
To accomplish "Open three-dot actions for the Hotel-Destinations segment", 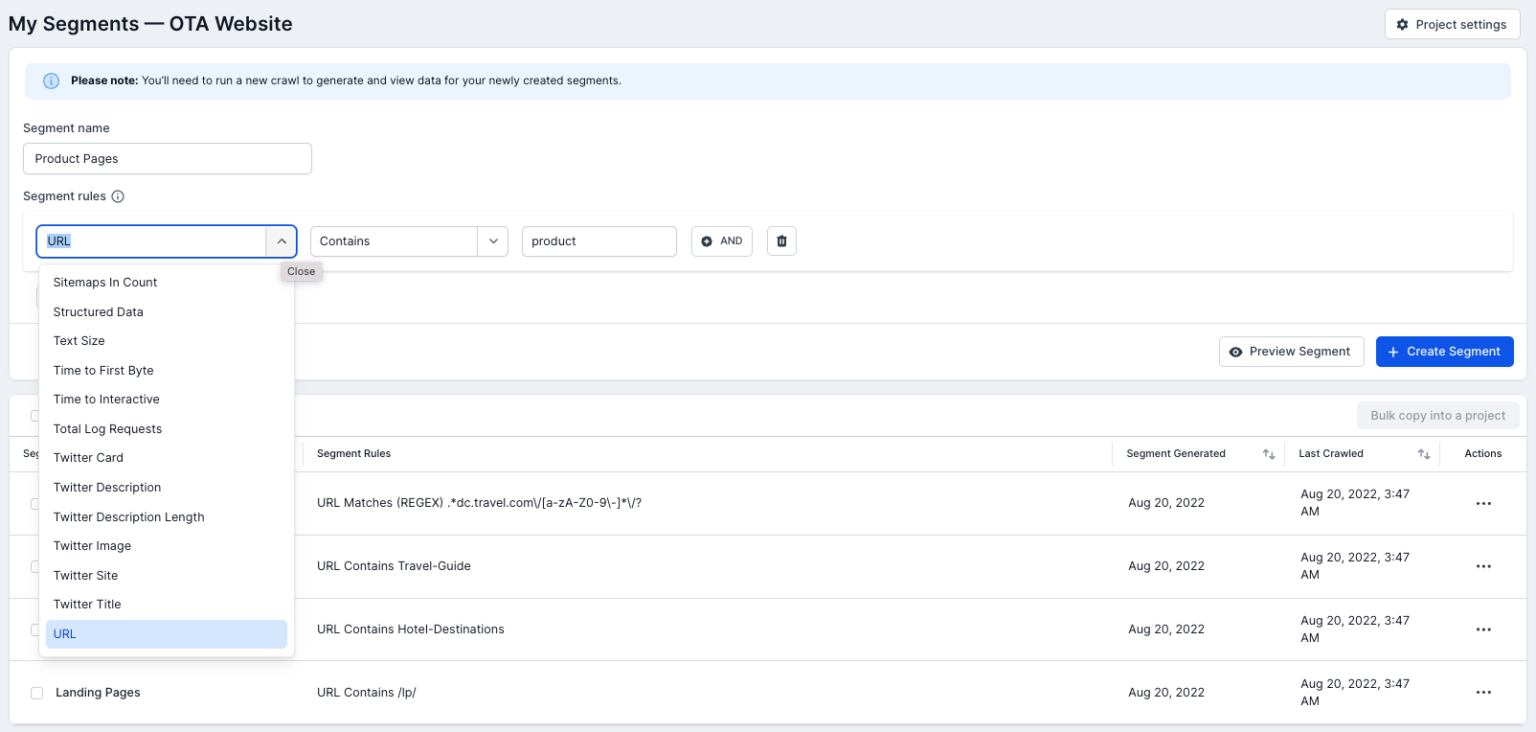I will pyautogui.click(x=1483, y=630).
